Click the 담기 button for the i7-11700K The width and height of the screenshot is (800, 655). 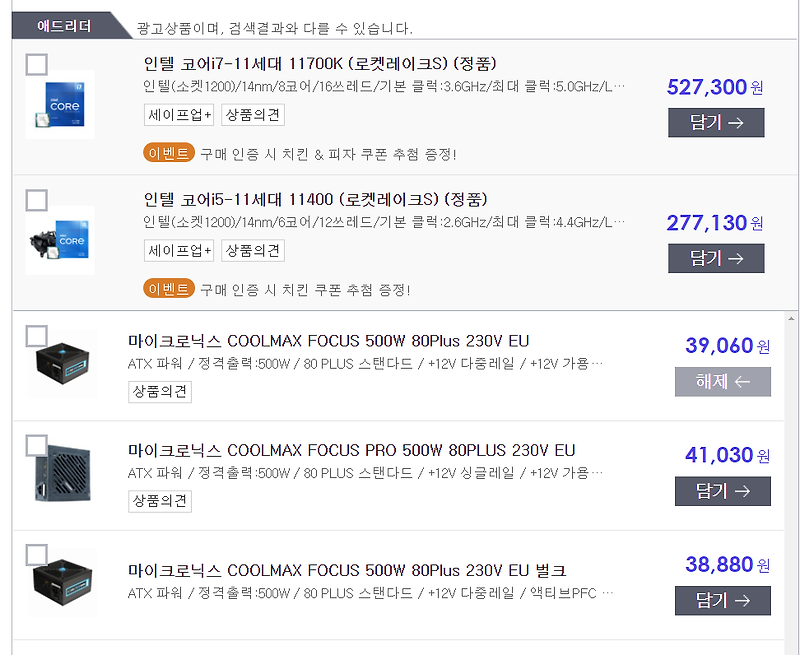click(x=716, y=122)
